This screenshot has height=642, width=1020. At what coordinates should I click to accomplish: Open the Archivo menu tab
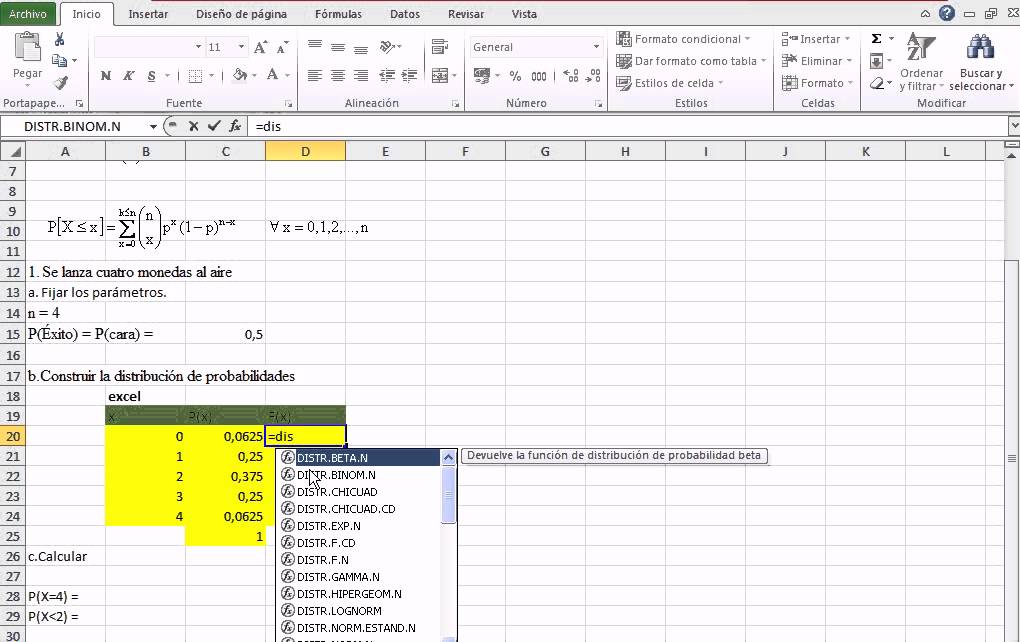click(x=27, y=14)
